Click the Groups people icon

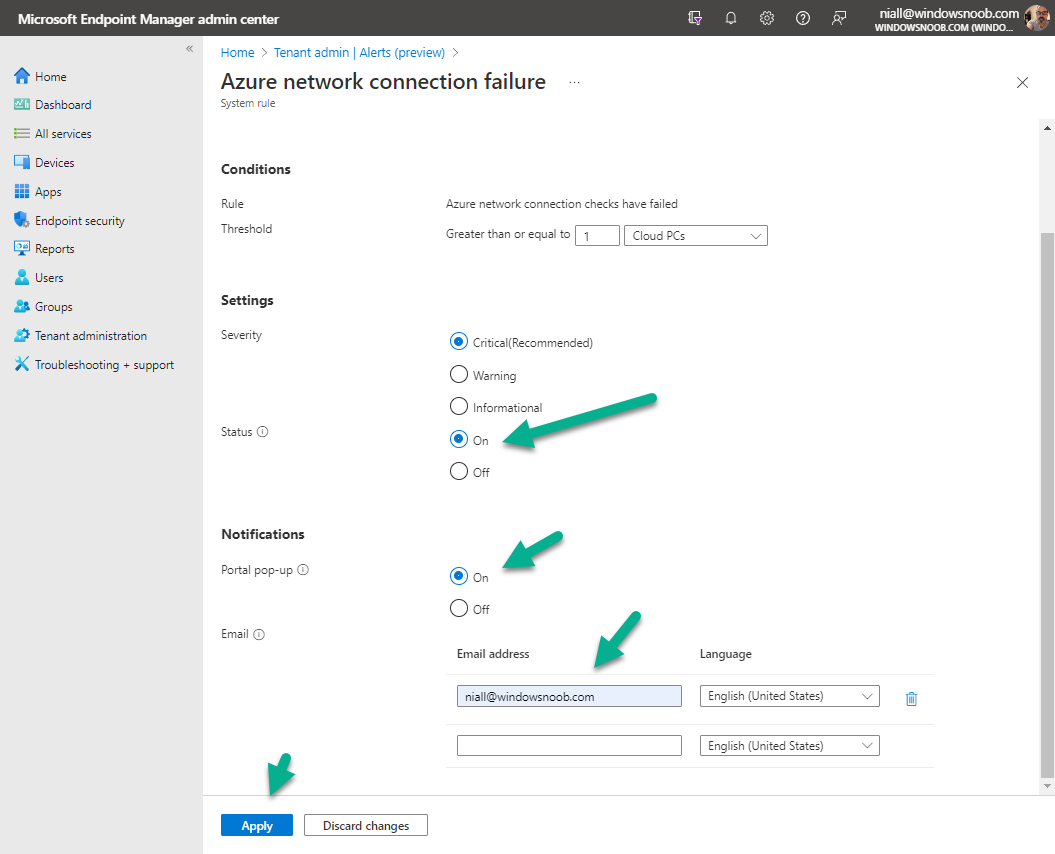[22, 306]
